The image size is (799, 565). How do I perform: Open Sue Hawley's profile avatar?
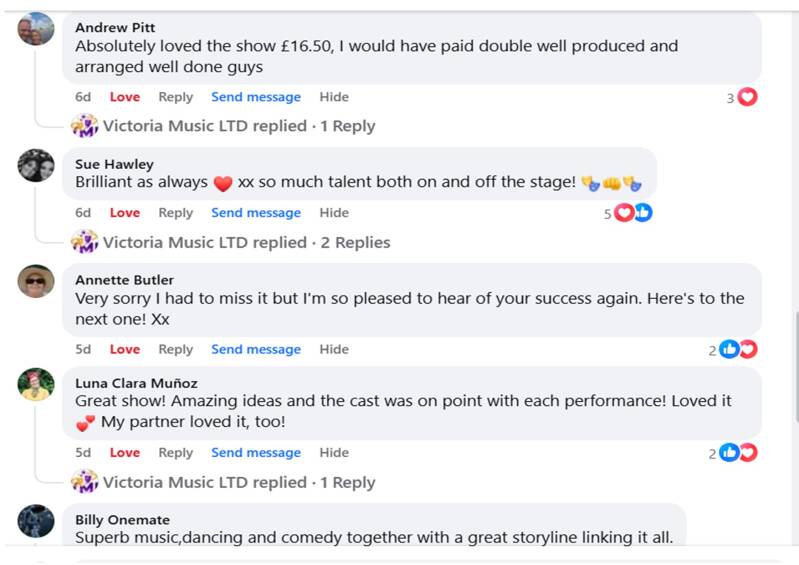(x=36, y=165)
